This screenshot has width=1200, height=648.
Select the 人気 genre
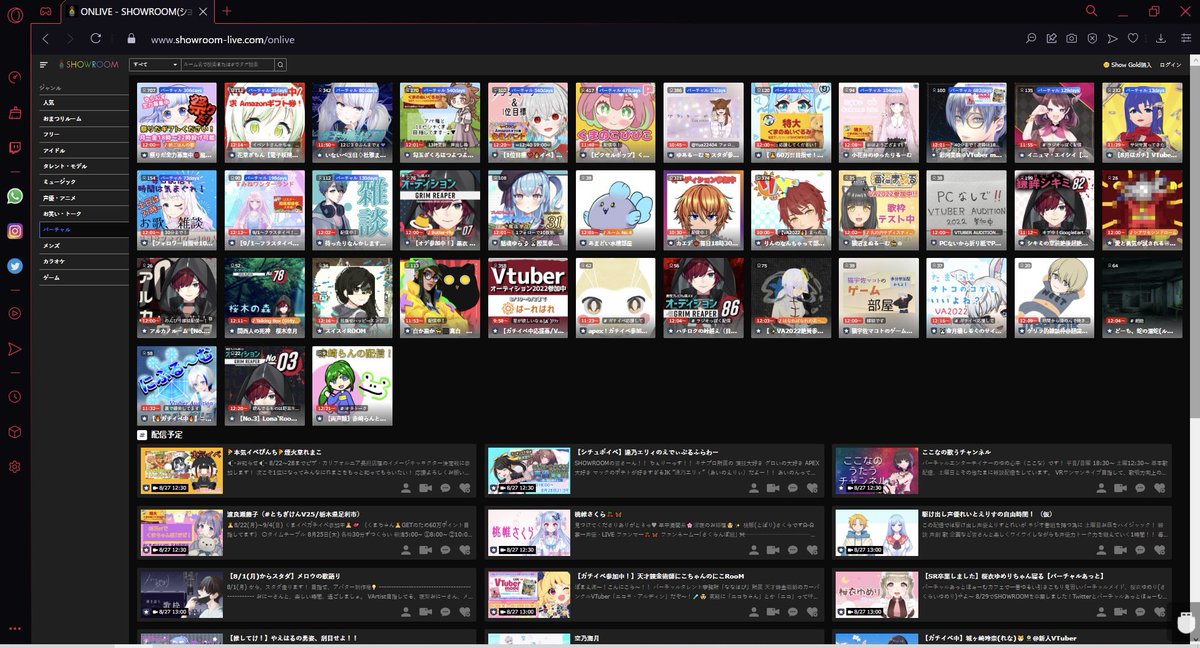click(x=83, y=102)
